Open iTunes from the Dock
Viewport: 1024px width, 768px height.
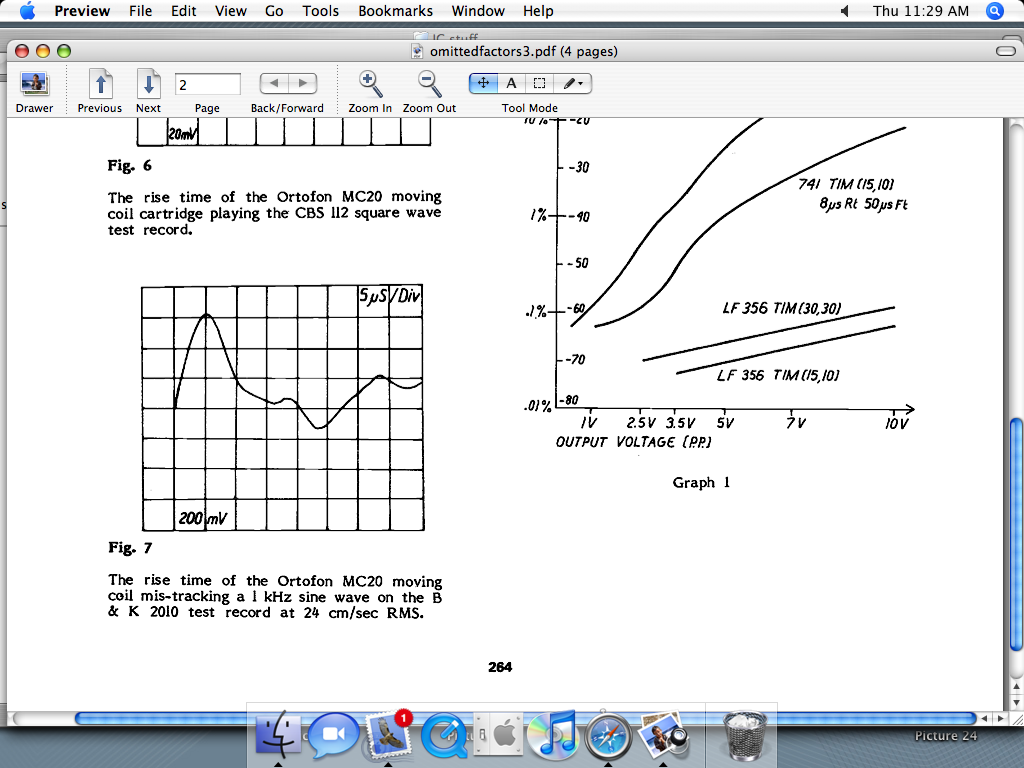pos(553,735)
